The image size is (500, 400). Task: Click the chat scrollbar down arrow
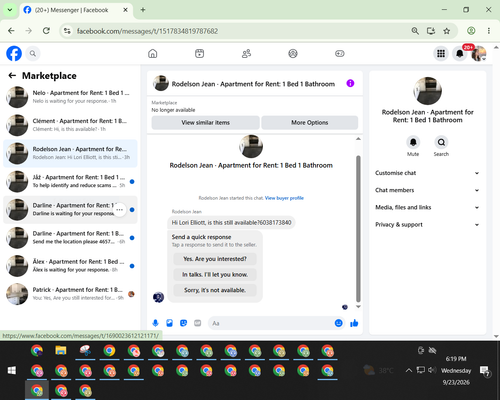coord(358,307)
